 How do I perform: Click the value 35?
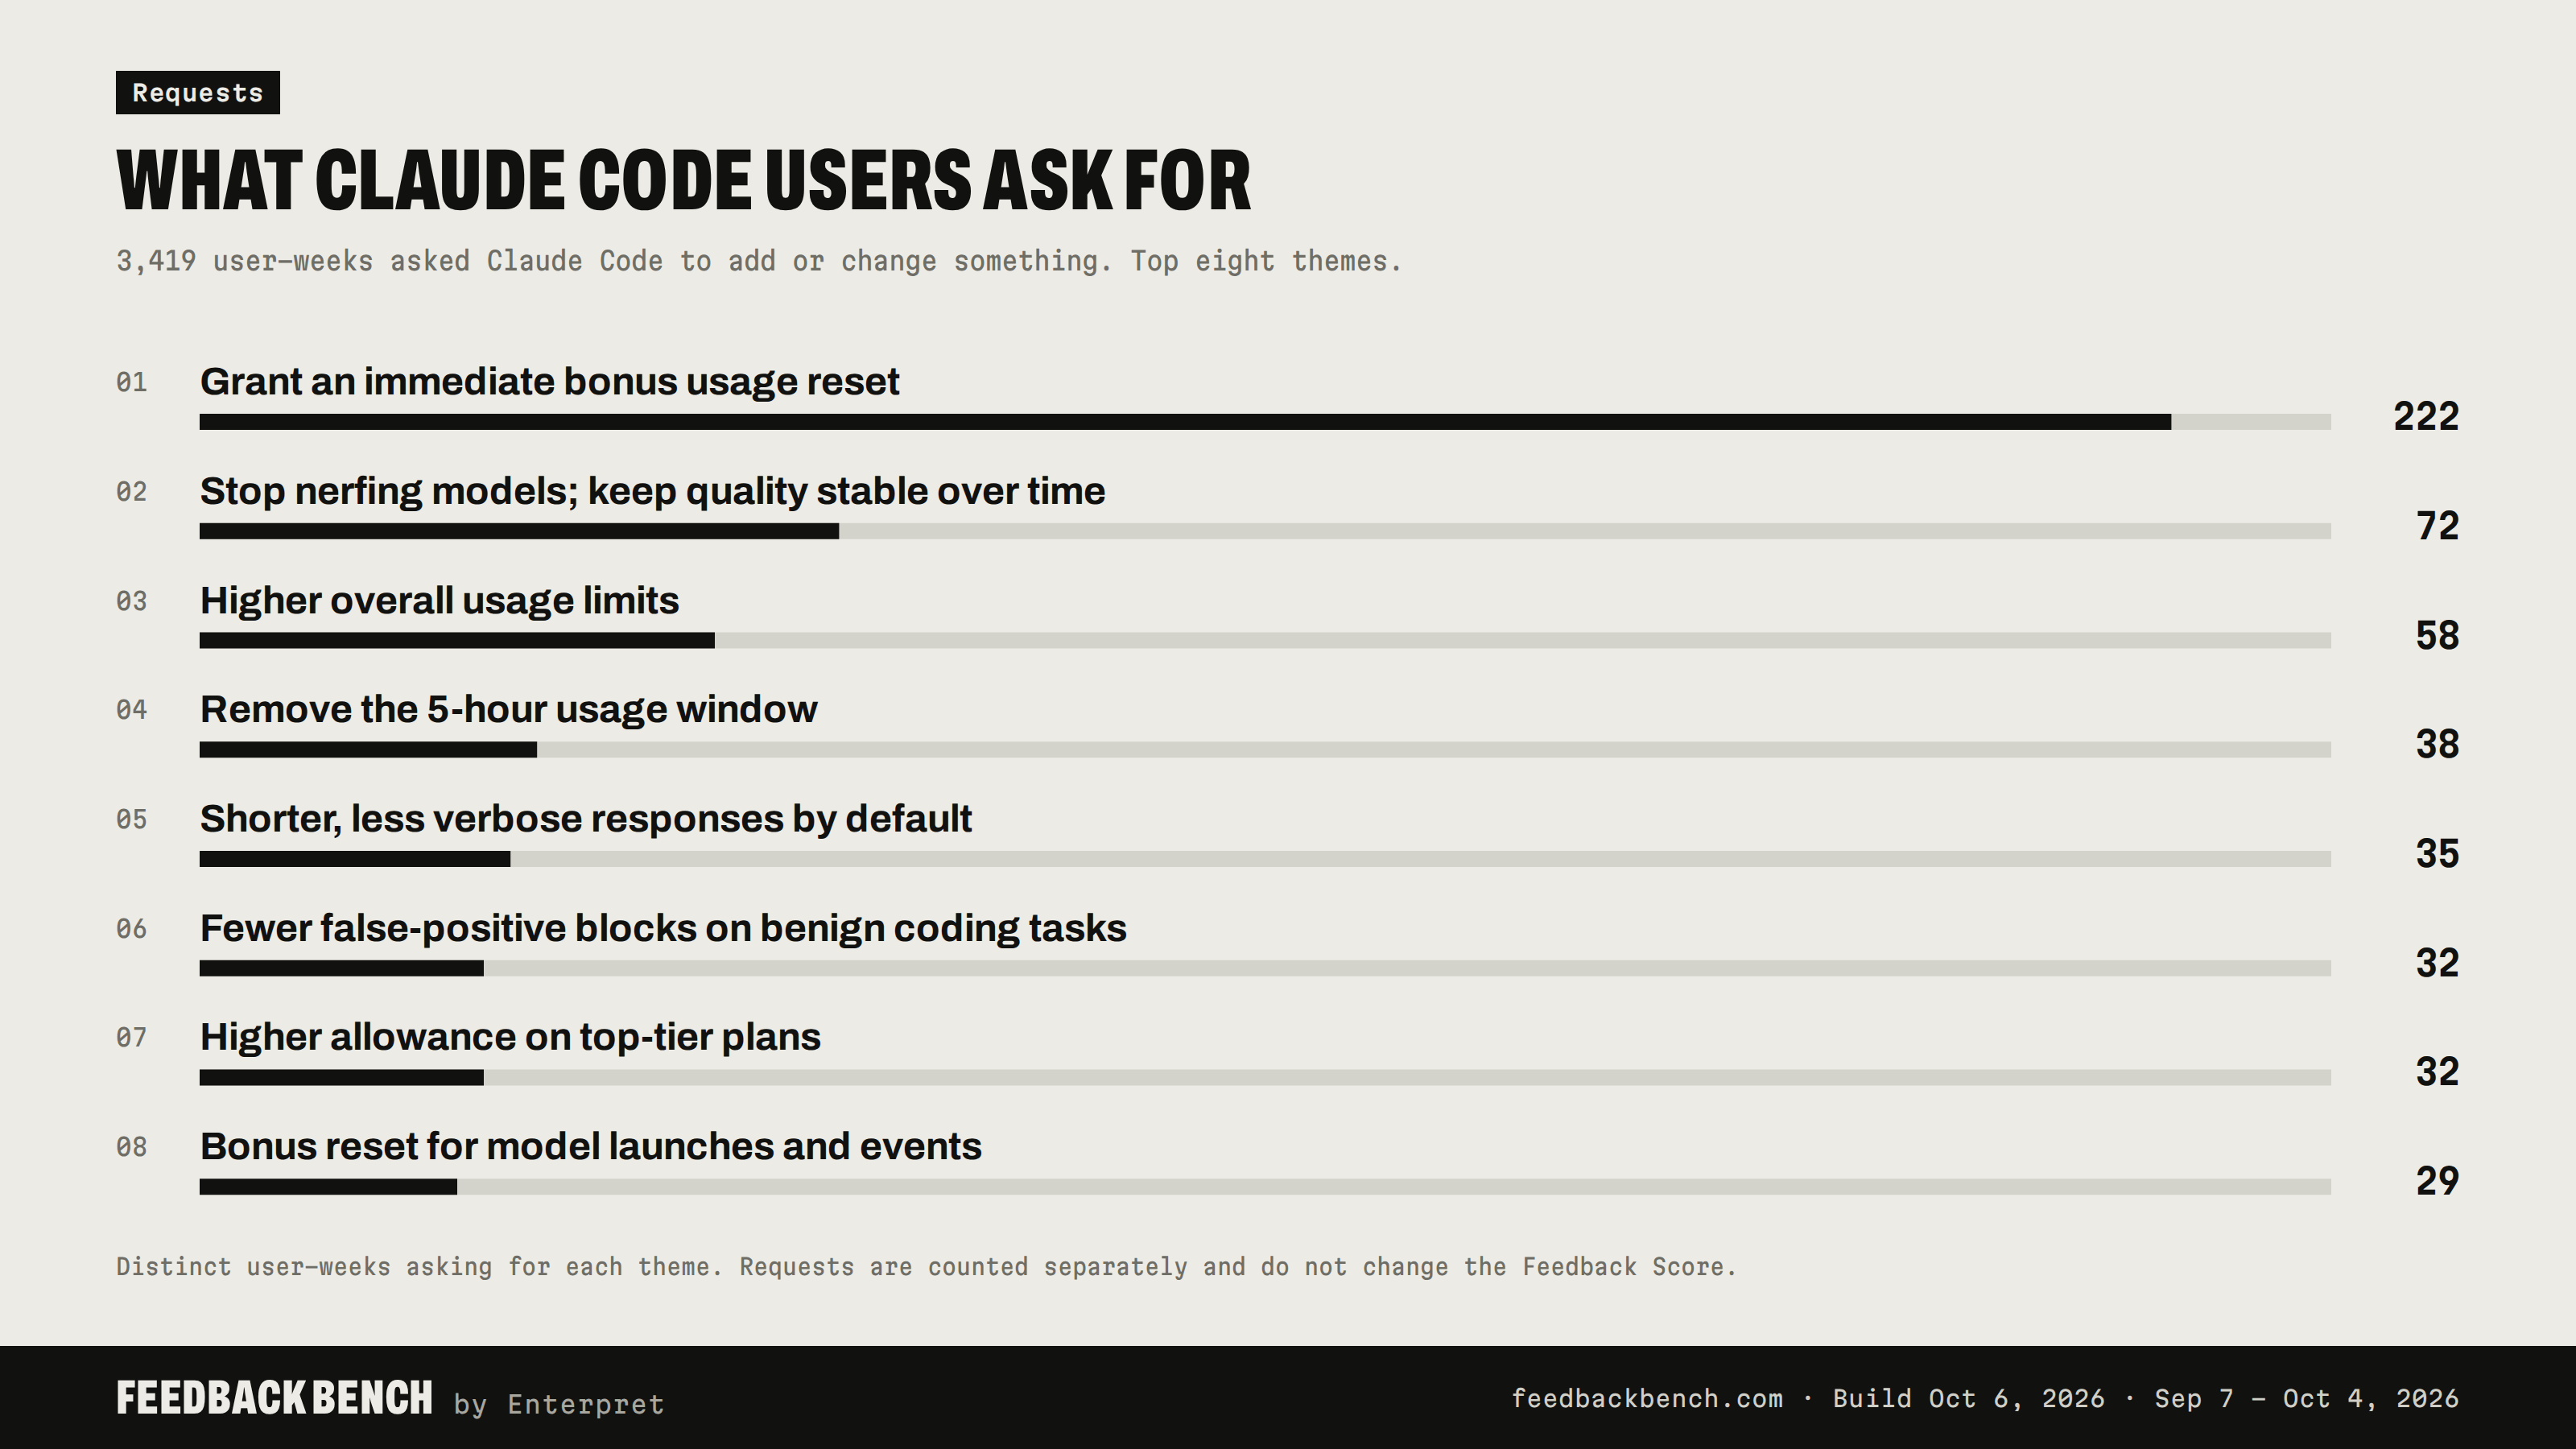(2437, 854)
